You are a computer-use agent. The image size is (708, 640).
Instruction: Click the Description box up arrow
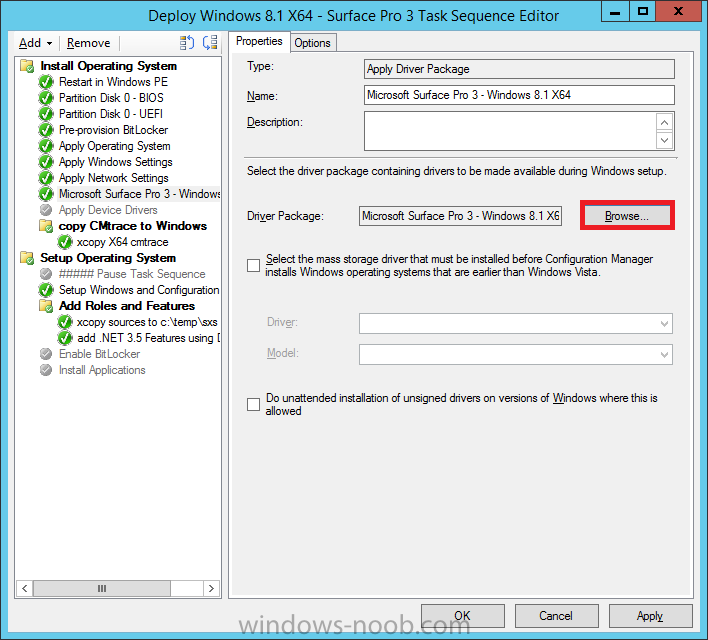665,122
